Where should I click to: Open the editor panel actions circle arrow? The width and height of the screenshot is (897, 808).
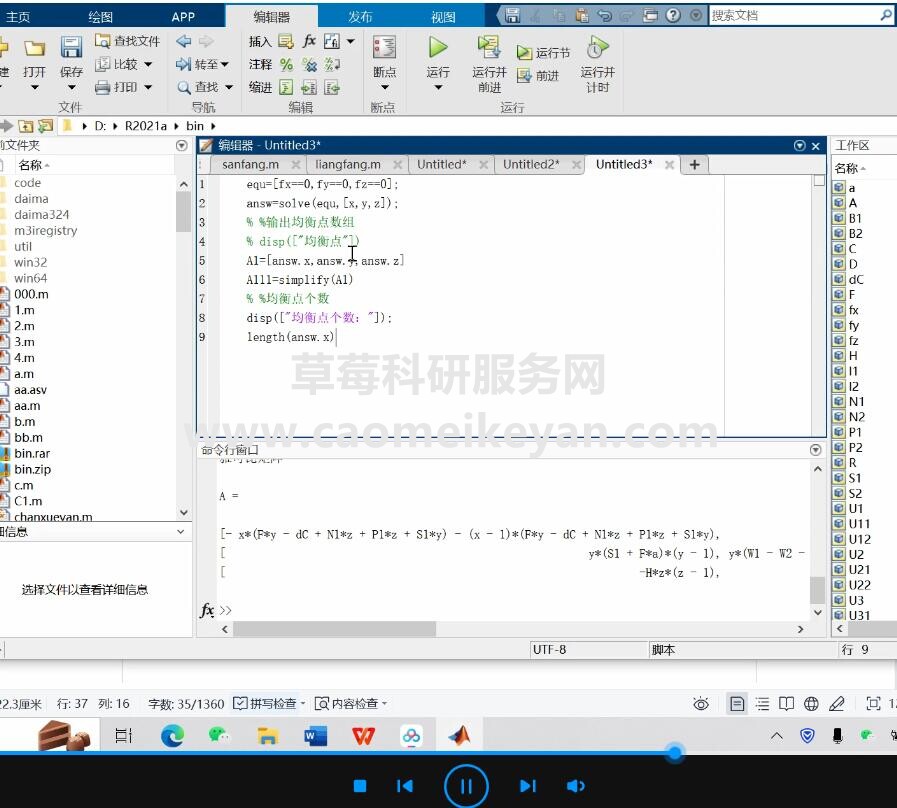pos(800,145)
